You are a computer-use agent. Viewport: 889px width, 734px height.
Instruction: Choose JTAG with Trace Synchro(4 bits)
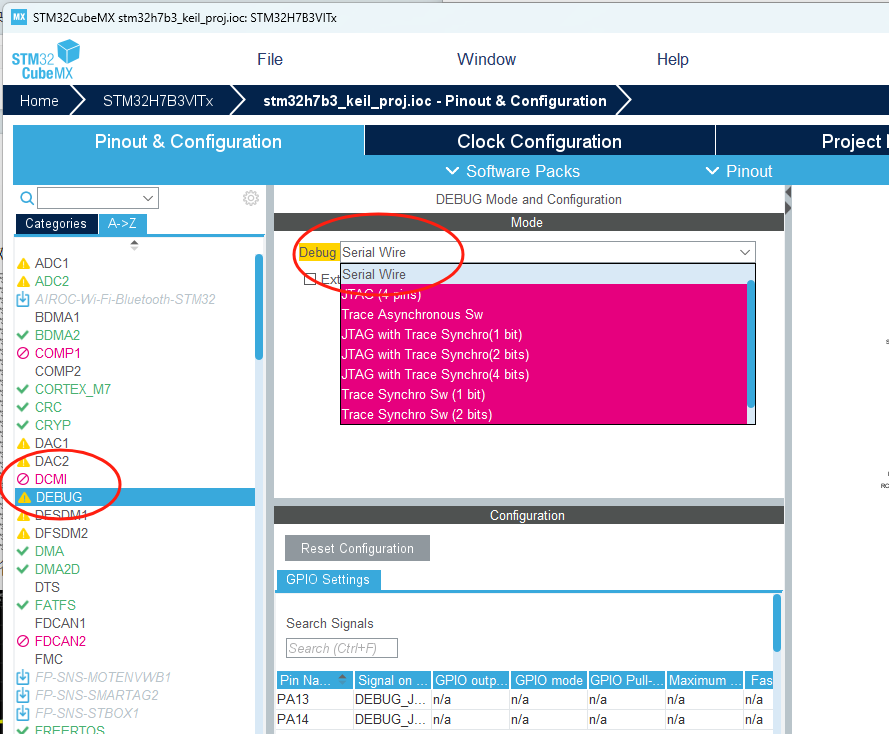coord(544,375)
